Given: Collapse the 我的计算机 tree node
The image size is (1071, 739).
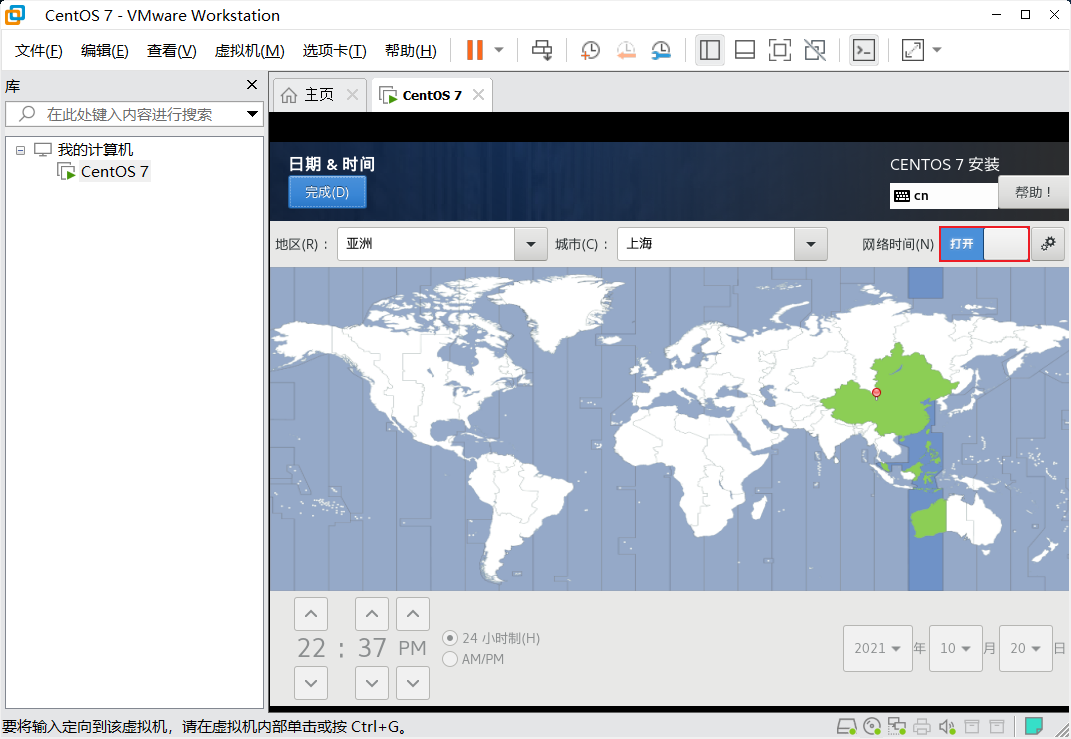Looking at the screenshot, I should pos(20,150).
